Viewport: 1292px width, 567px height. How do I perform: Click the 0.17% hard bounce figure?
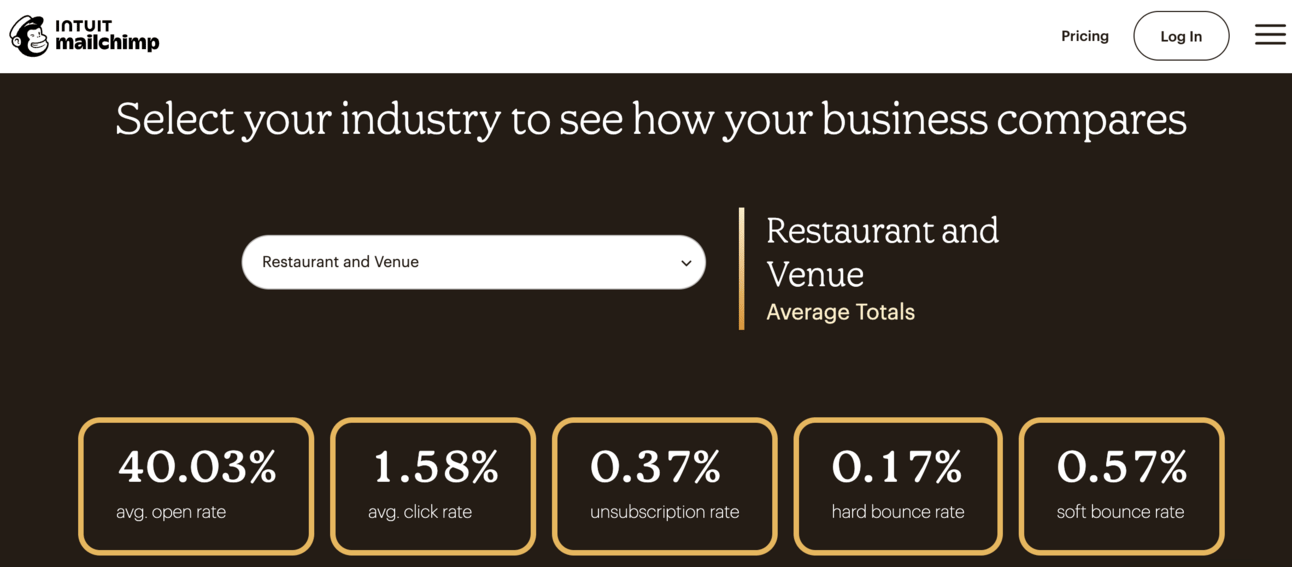click(897, 467)
